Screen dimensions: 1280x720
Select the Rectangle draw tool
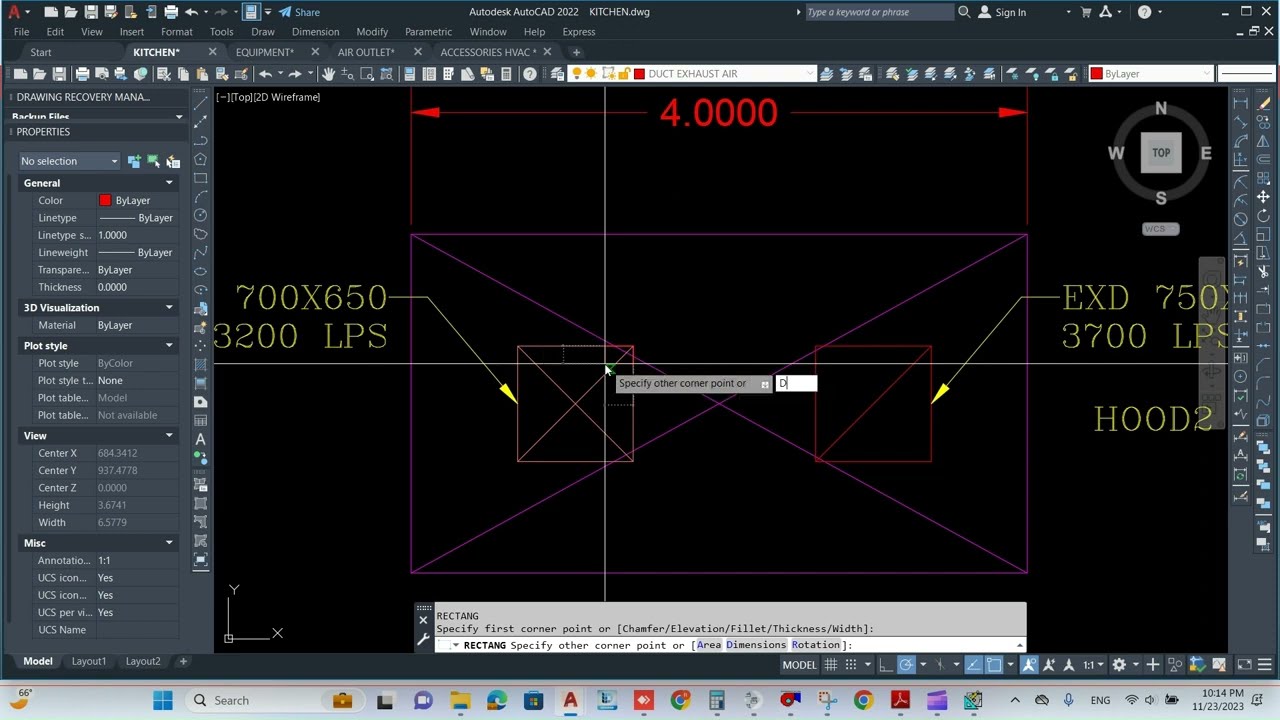200,178
